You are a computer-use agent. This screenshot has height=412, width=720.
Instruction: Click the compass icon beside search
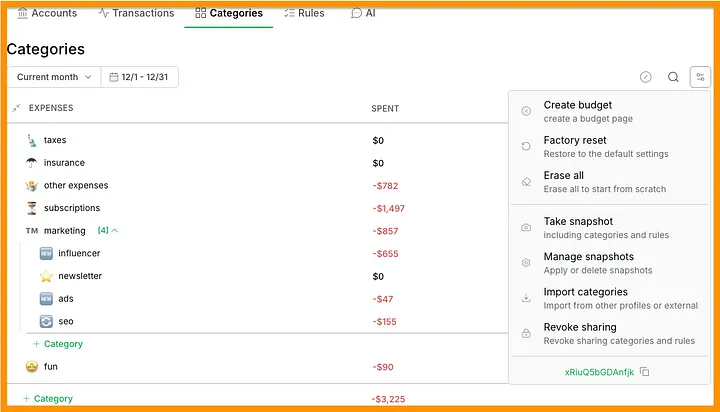coord(646,77)
